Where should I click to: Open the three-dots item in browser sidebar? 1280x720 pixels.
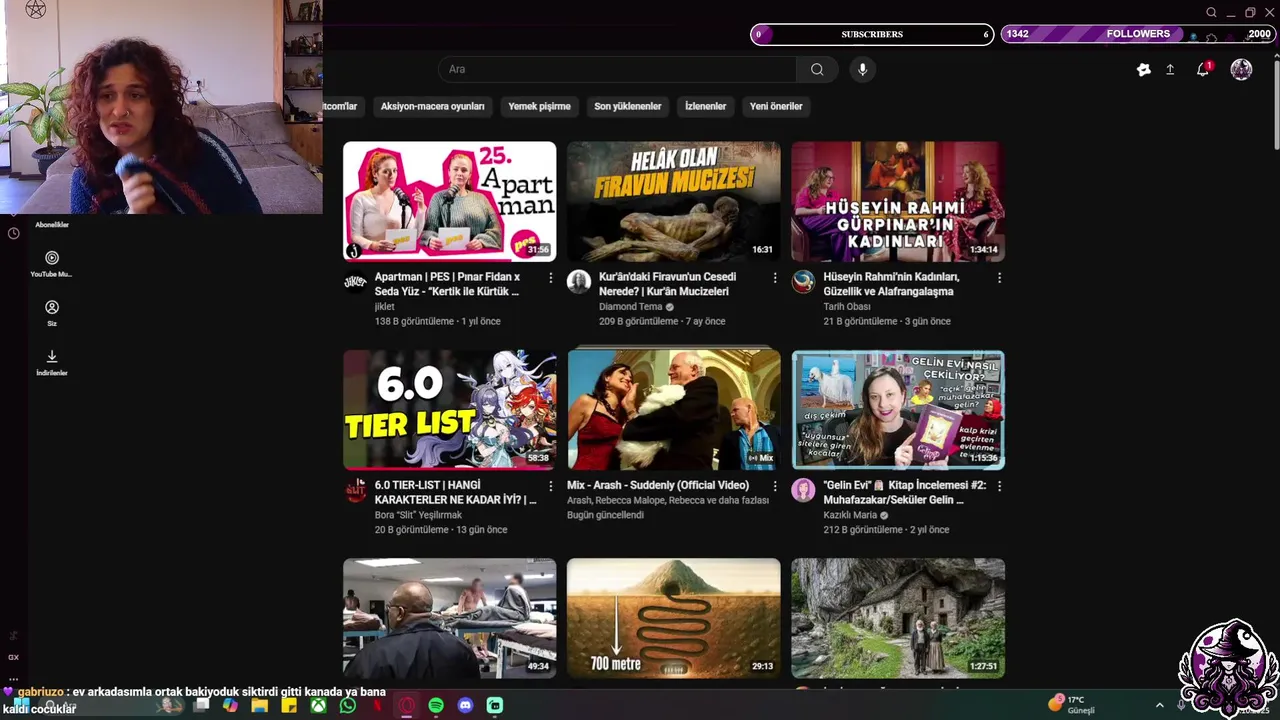(x=13, y=678)
